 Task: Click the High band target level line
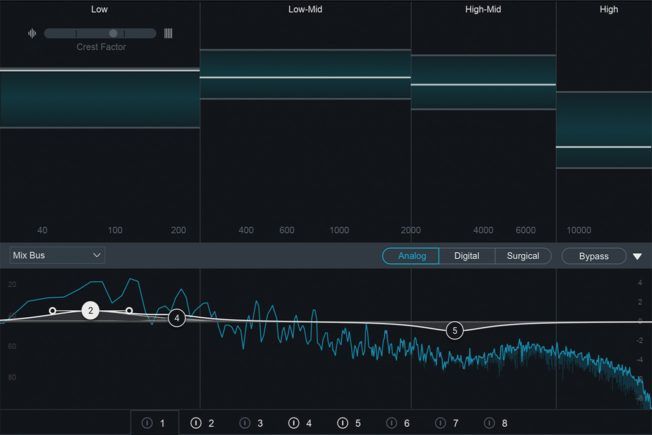pyautogui.click(x=603, y=147)
